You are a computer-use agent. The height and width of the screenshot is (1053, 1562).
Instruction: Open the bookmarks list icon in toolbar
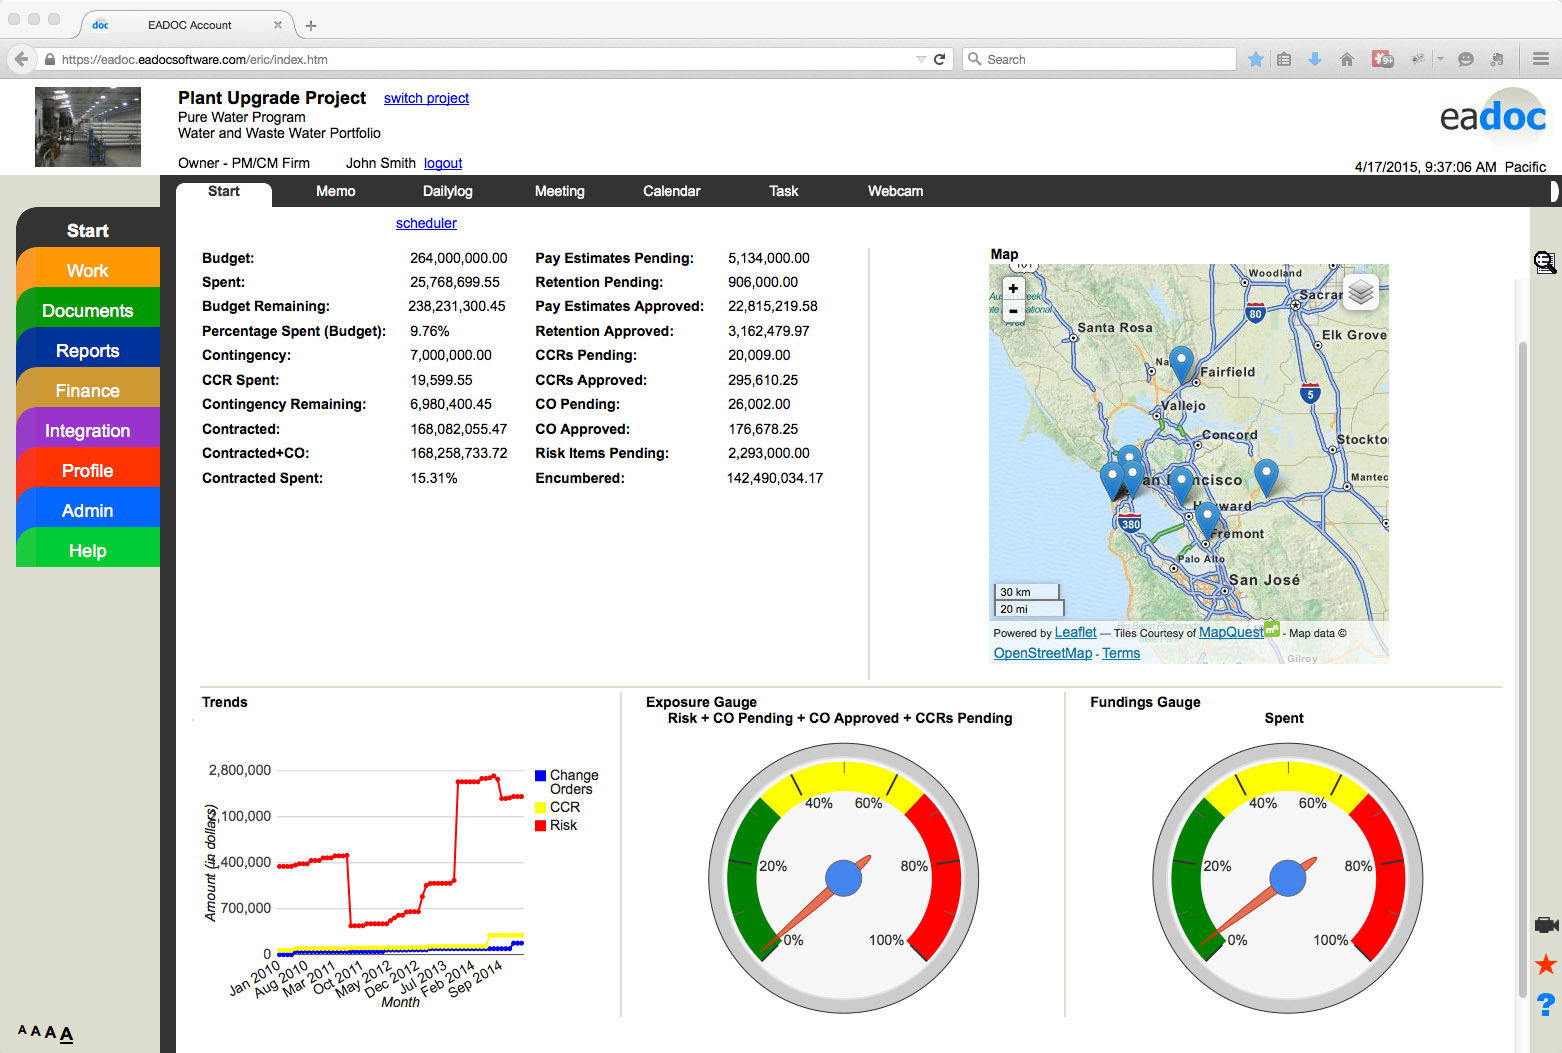click(1284, 59)
